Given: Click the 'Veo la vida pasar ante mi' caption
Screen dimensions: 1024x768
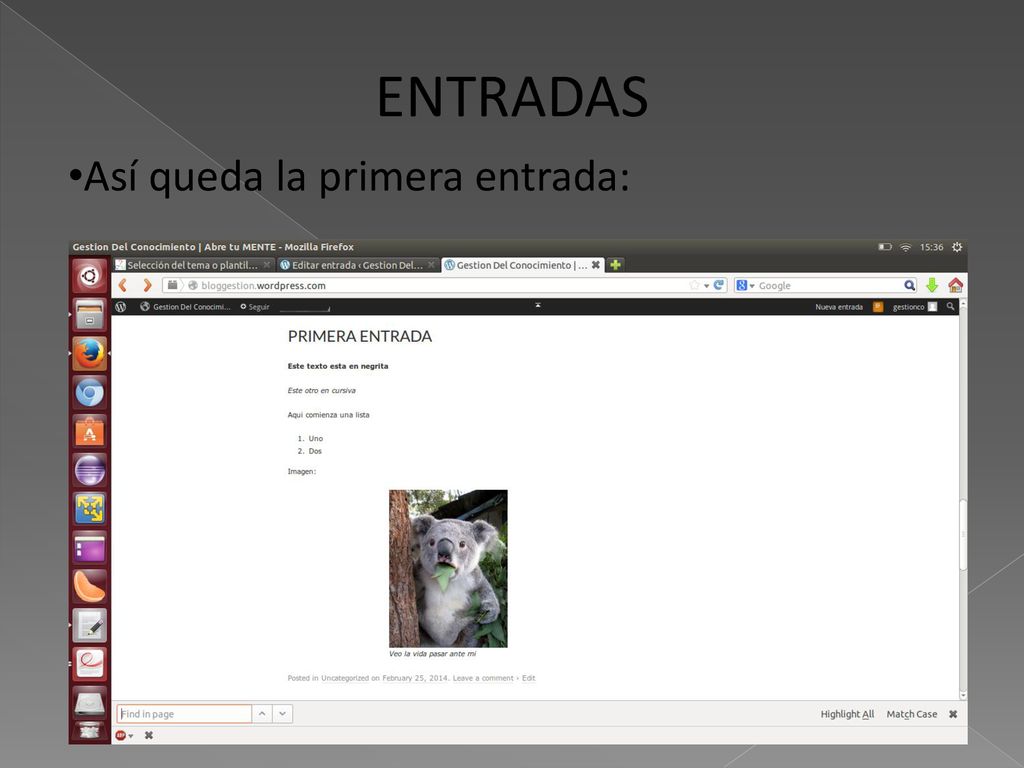Looking at the screenshot, I should [432, 654].
